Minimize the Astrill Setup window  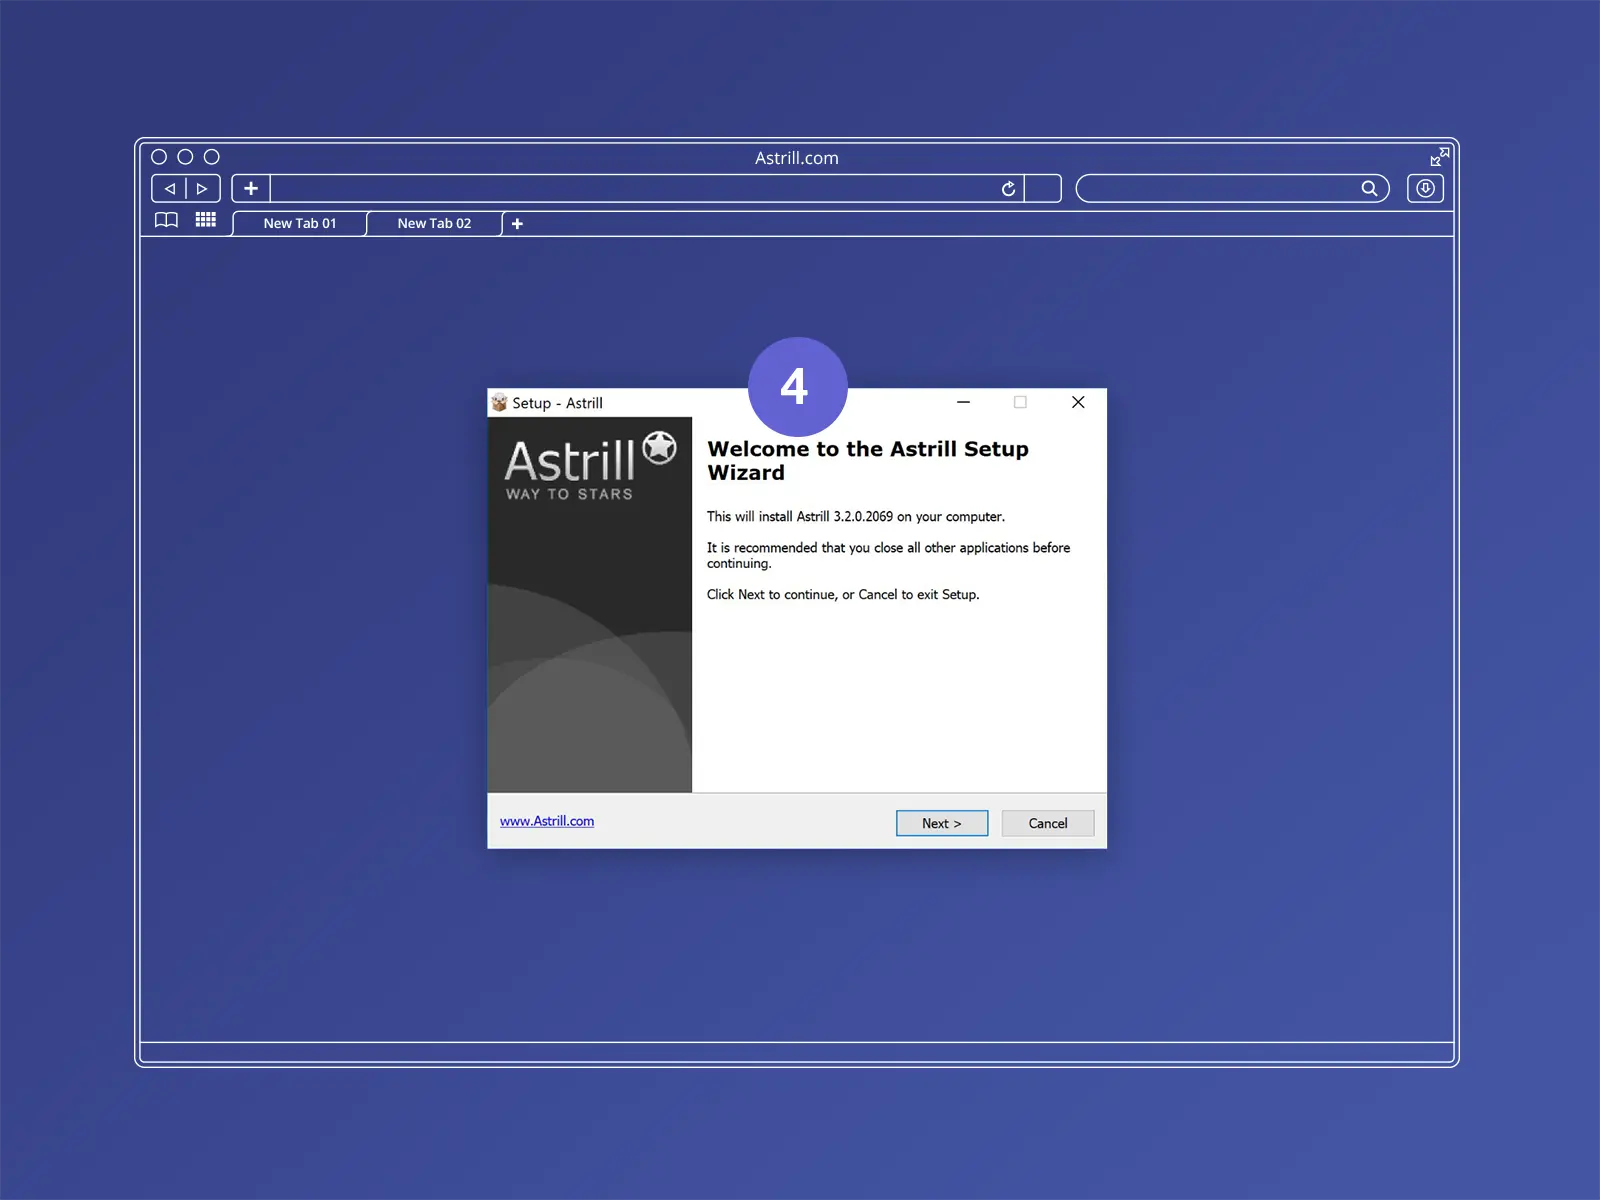(964, 402)
